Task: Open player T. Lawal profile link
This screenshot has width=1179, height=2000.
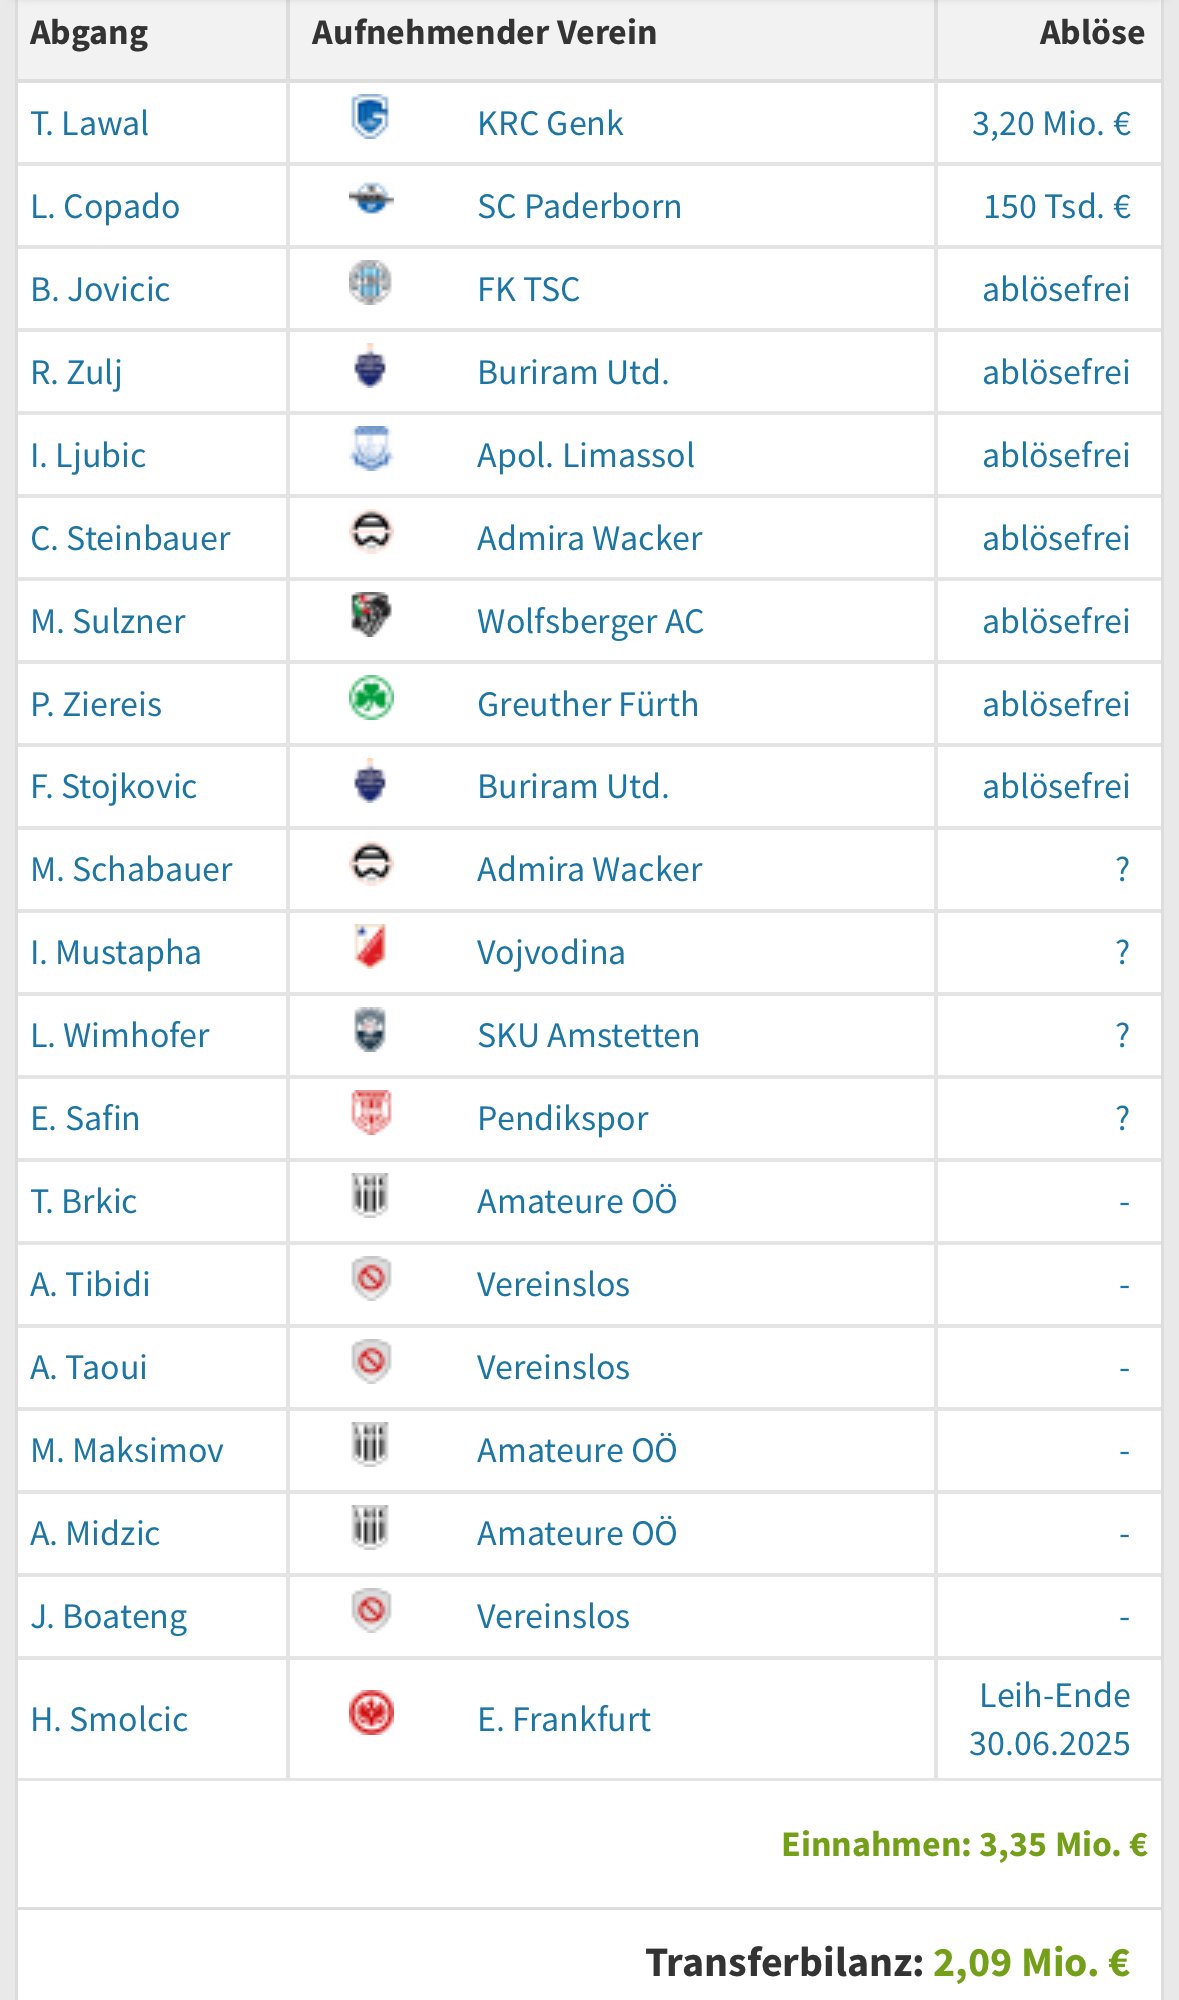Action: click(89, 124)
